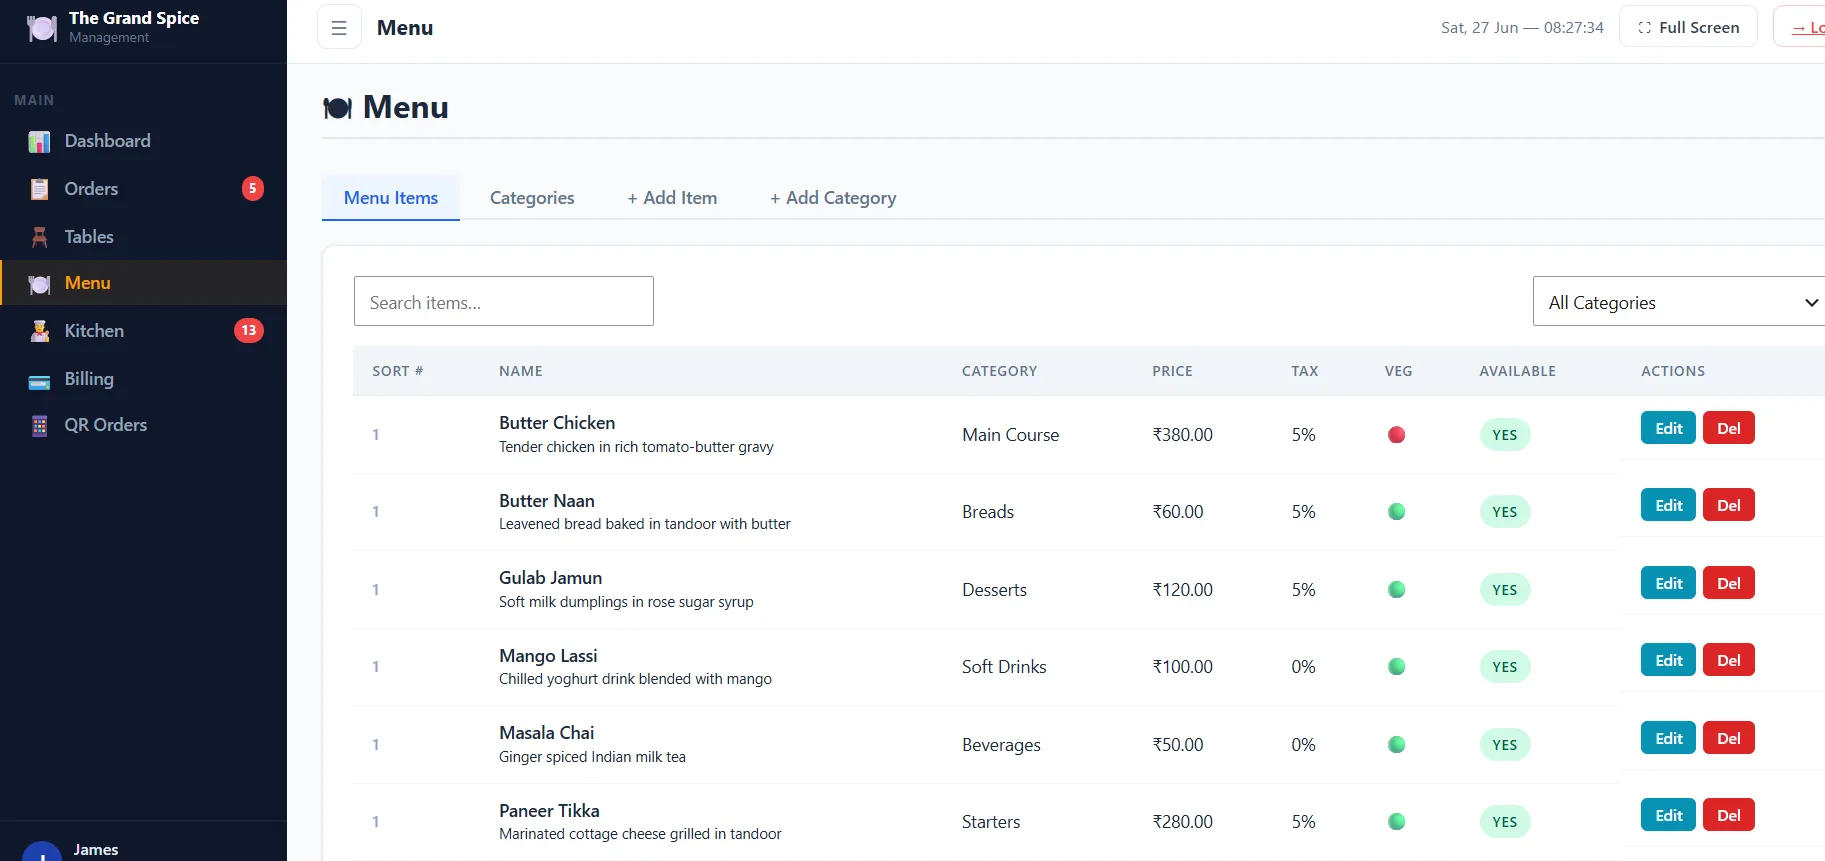Click the Full Screen button
The image size is (1825, 861).
pyautogui.click(x=1688, y=27)
